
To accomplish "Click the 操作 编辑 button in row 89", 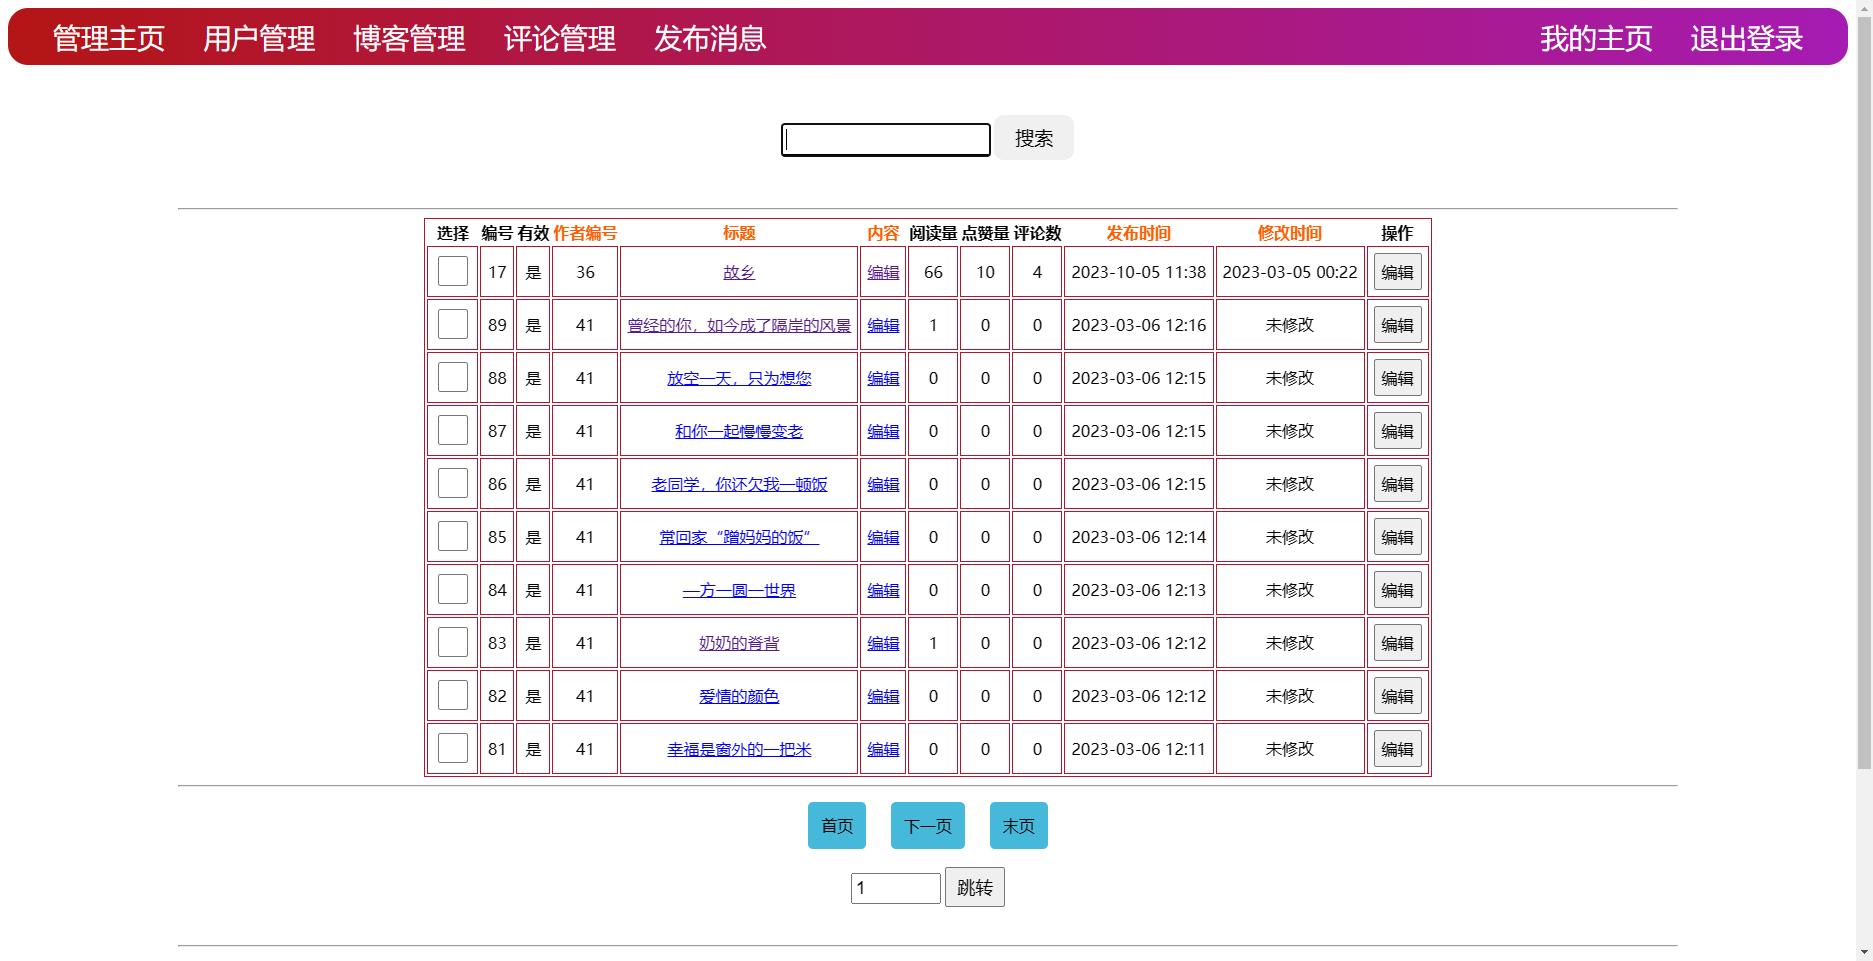I will 1397,325.
